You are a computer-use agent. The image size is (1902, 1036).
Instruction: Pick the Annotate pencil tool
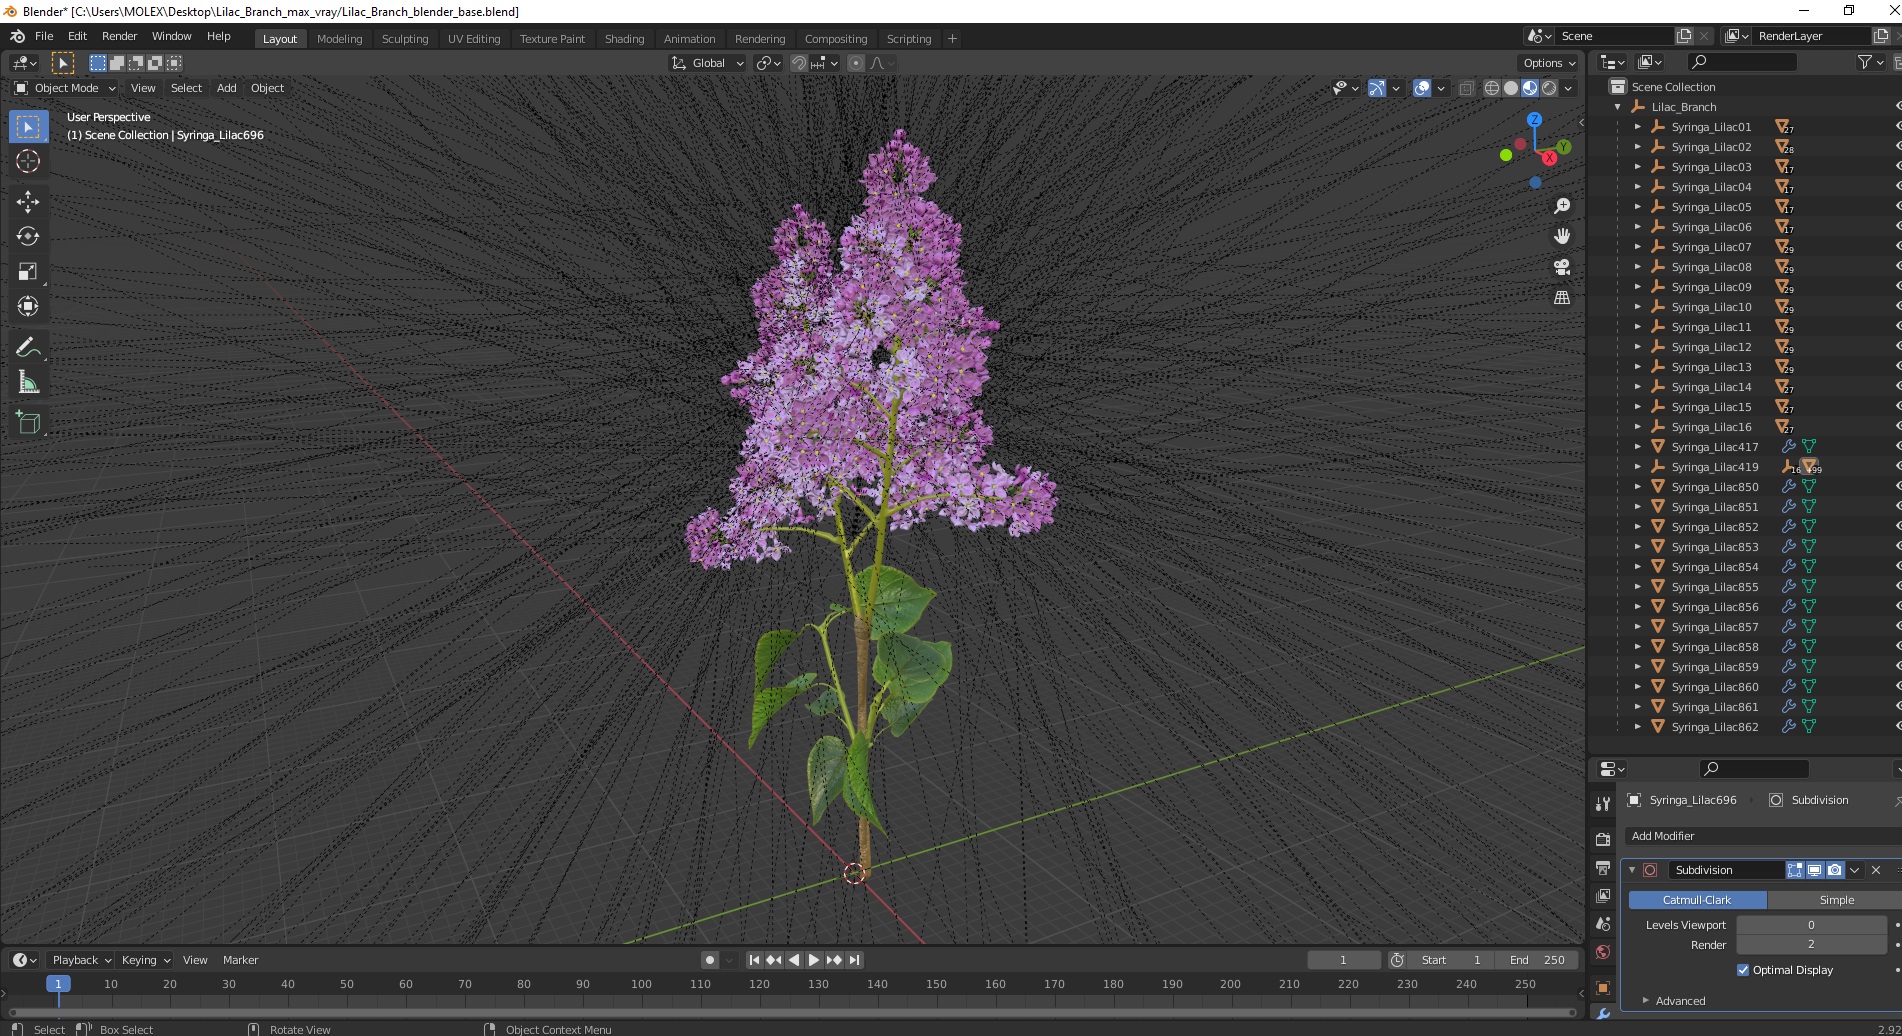tap(28, 347)
